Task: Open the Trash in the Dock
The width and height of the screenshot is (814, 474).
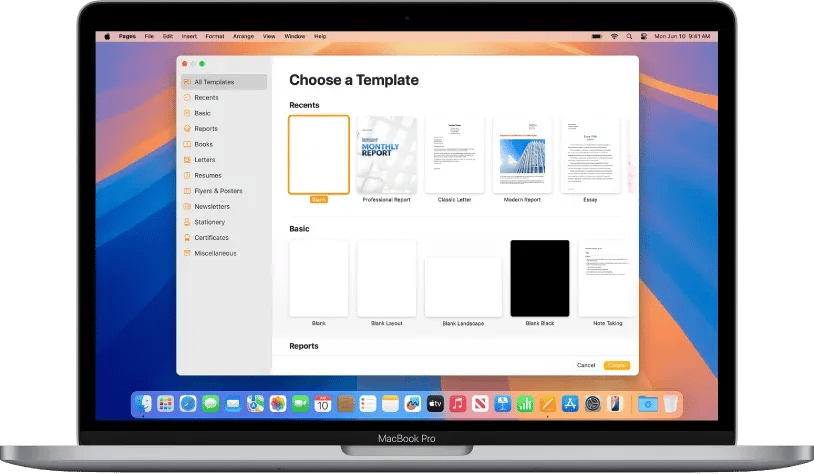Action: 670,403
